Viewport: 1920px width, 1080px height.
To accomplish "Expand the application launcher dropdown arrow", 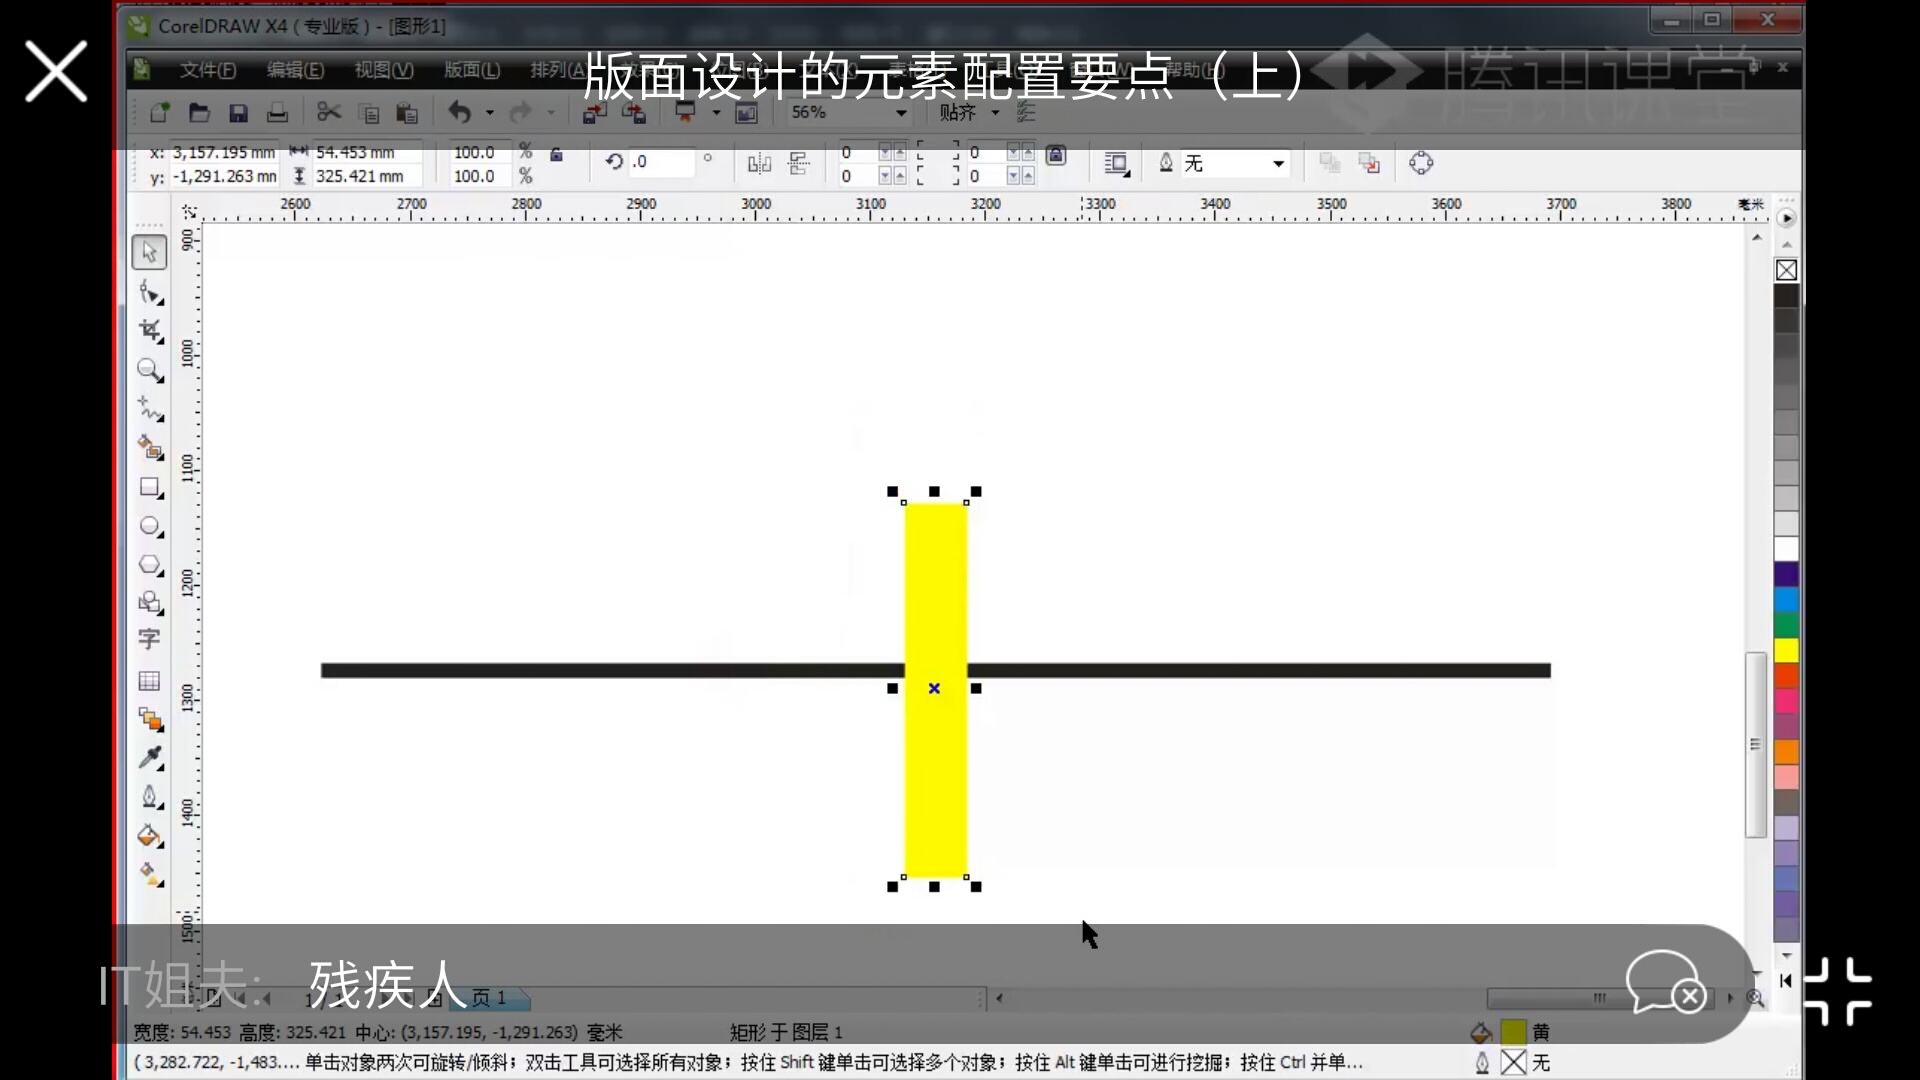I will pos(716,113).
